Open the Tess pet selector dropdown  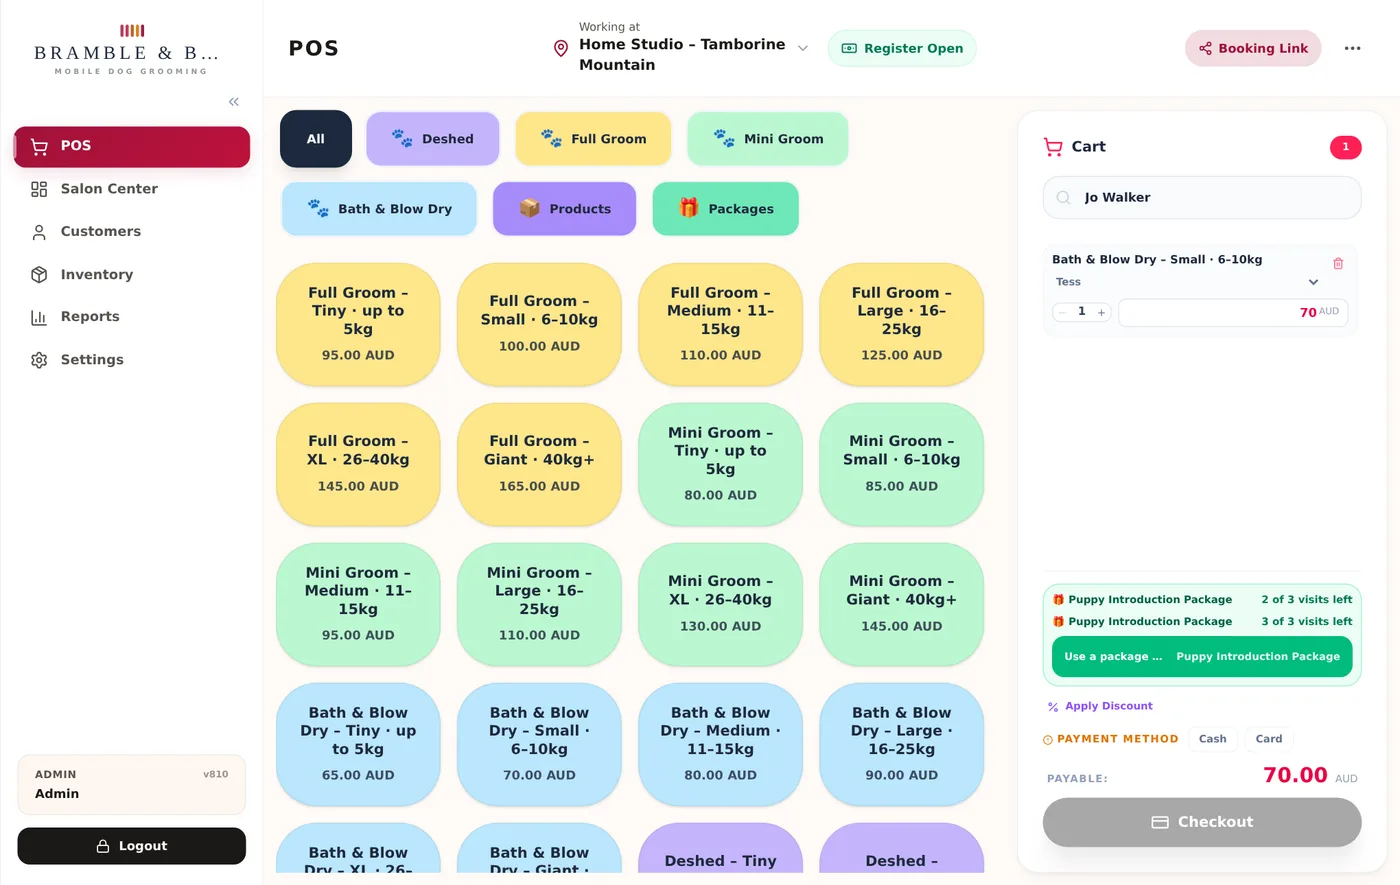[x=1188, y=282]
